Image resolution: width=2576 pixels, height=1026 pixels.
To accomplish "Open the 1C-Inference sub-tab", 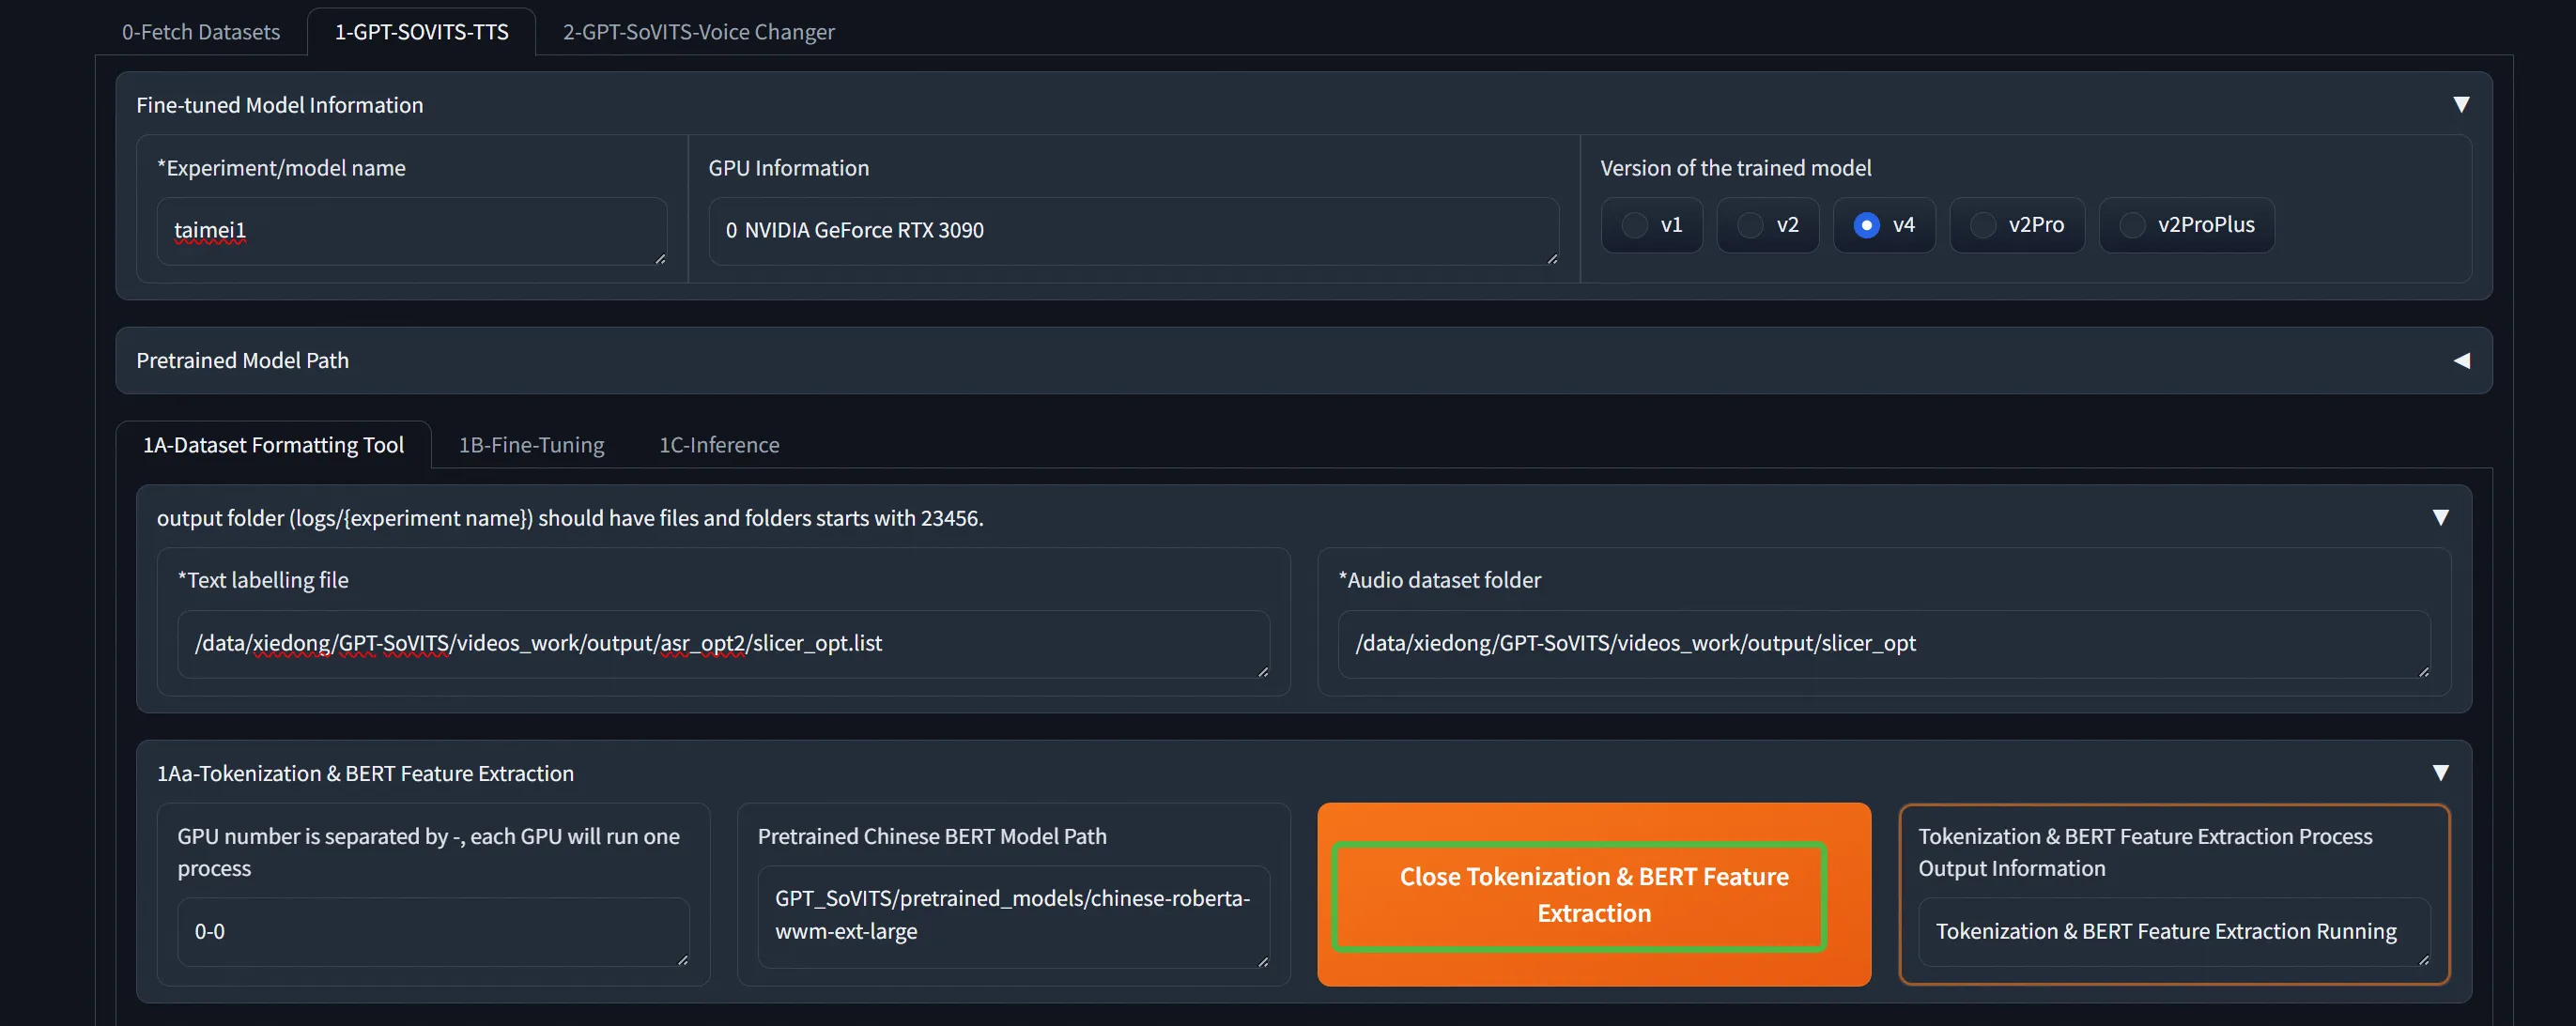I will tap(719, 445).
